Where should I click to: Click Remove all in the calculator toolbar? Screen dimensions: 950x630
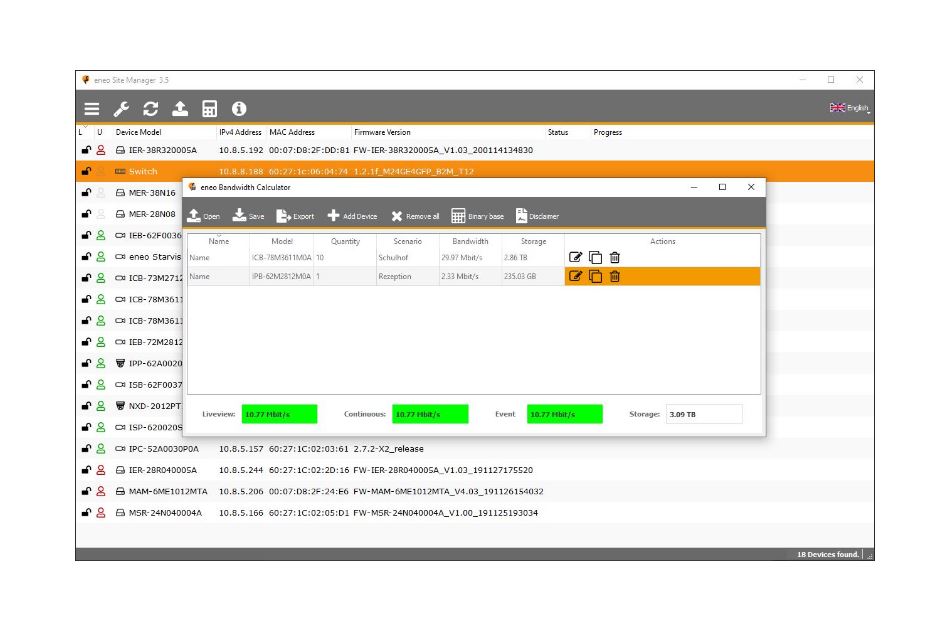pos(415,216)
